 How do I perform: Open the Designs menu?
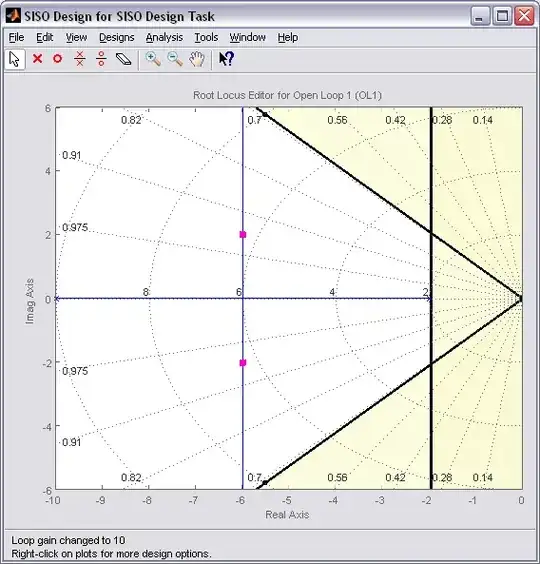(x=117, y=37)
